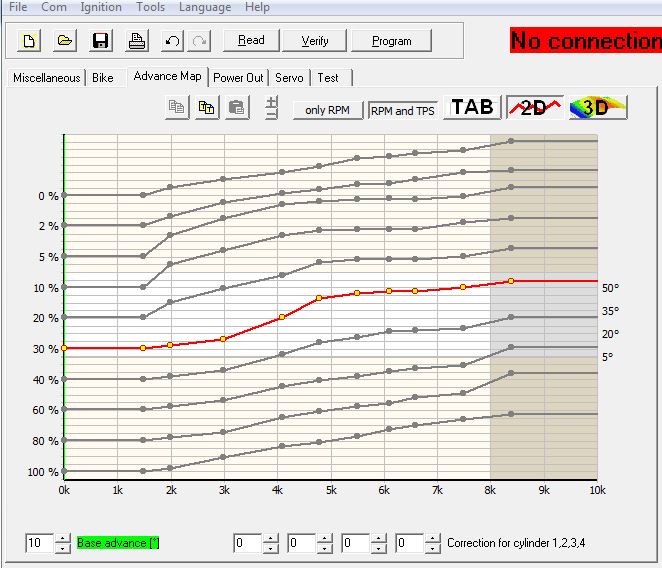The image size is (662, 568).
Task: Copy the selected curve icon
Action: coord(177,107)
